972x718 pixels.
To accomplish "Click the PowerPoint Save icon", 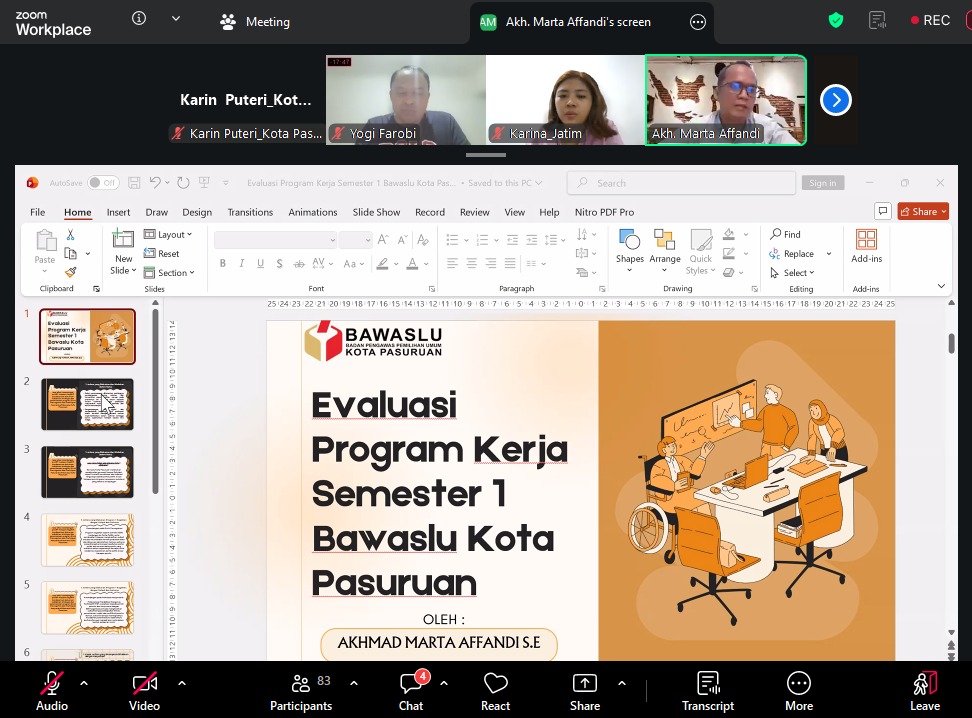I will (x=134, y=182).
